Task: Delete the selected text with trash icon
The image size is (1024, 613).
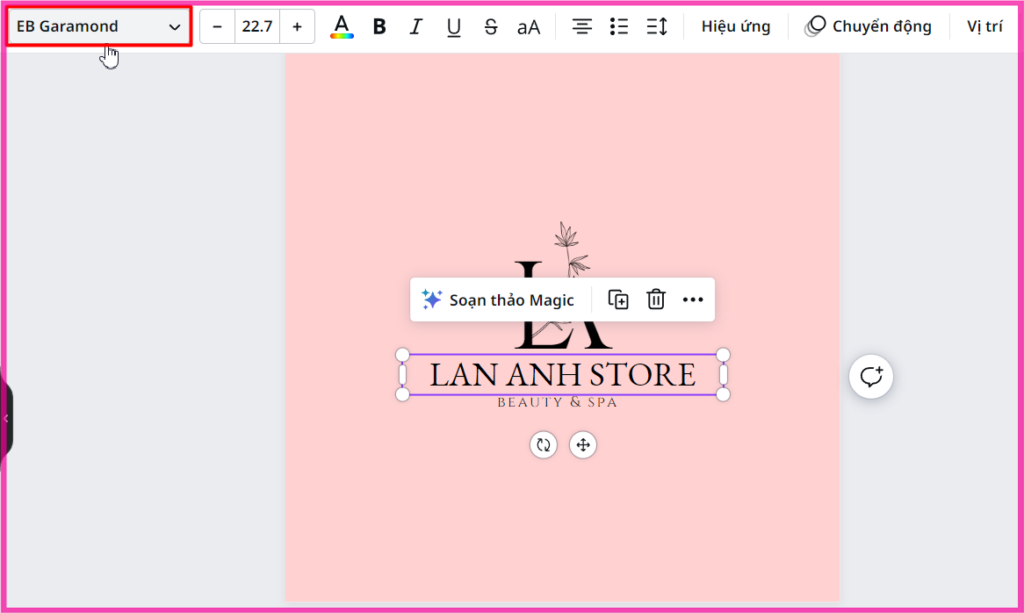Action: pos(656,300)
